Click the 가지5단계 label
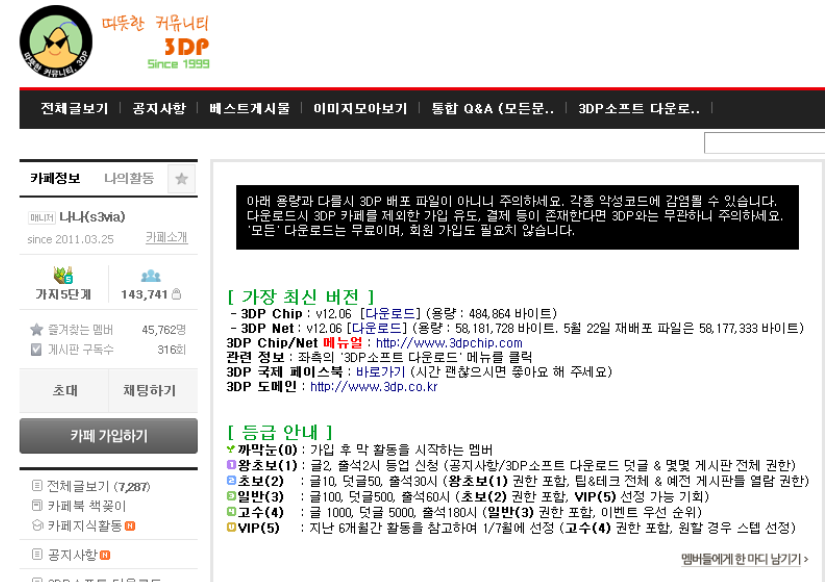The height and width of the screenshot is (582, 825). (63, 294)
